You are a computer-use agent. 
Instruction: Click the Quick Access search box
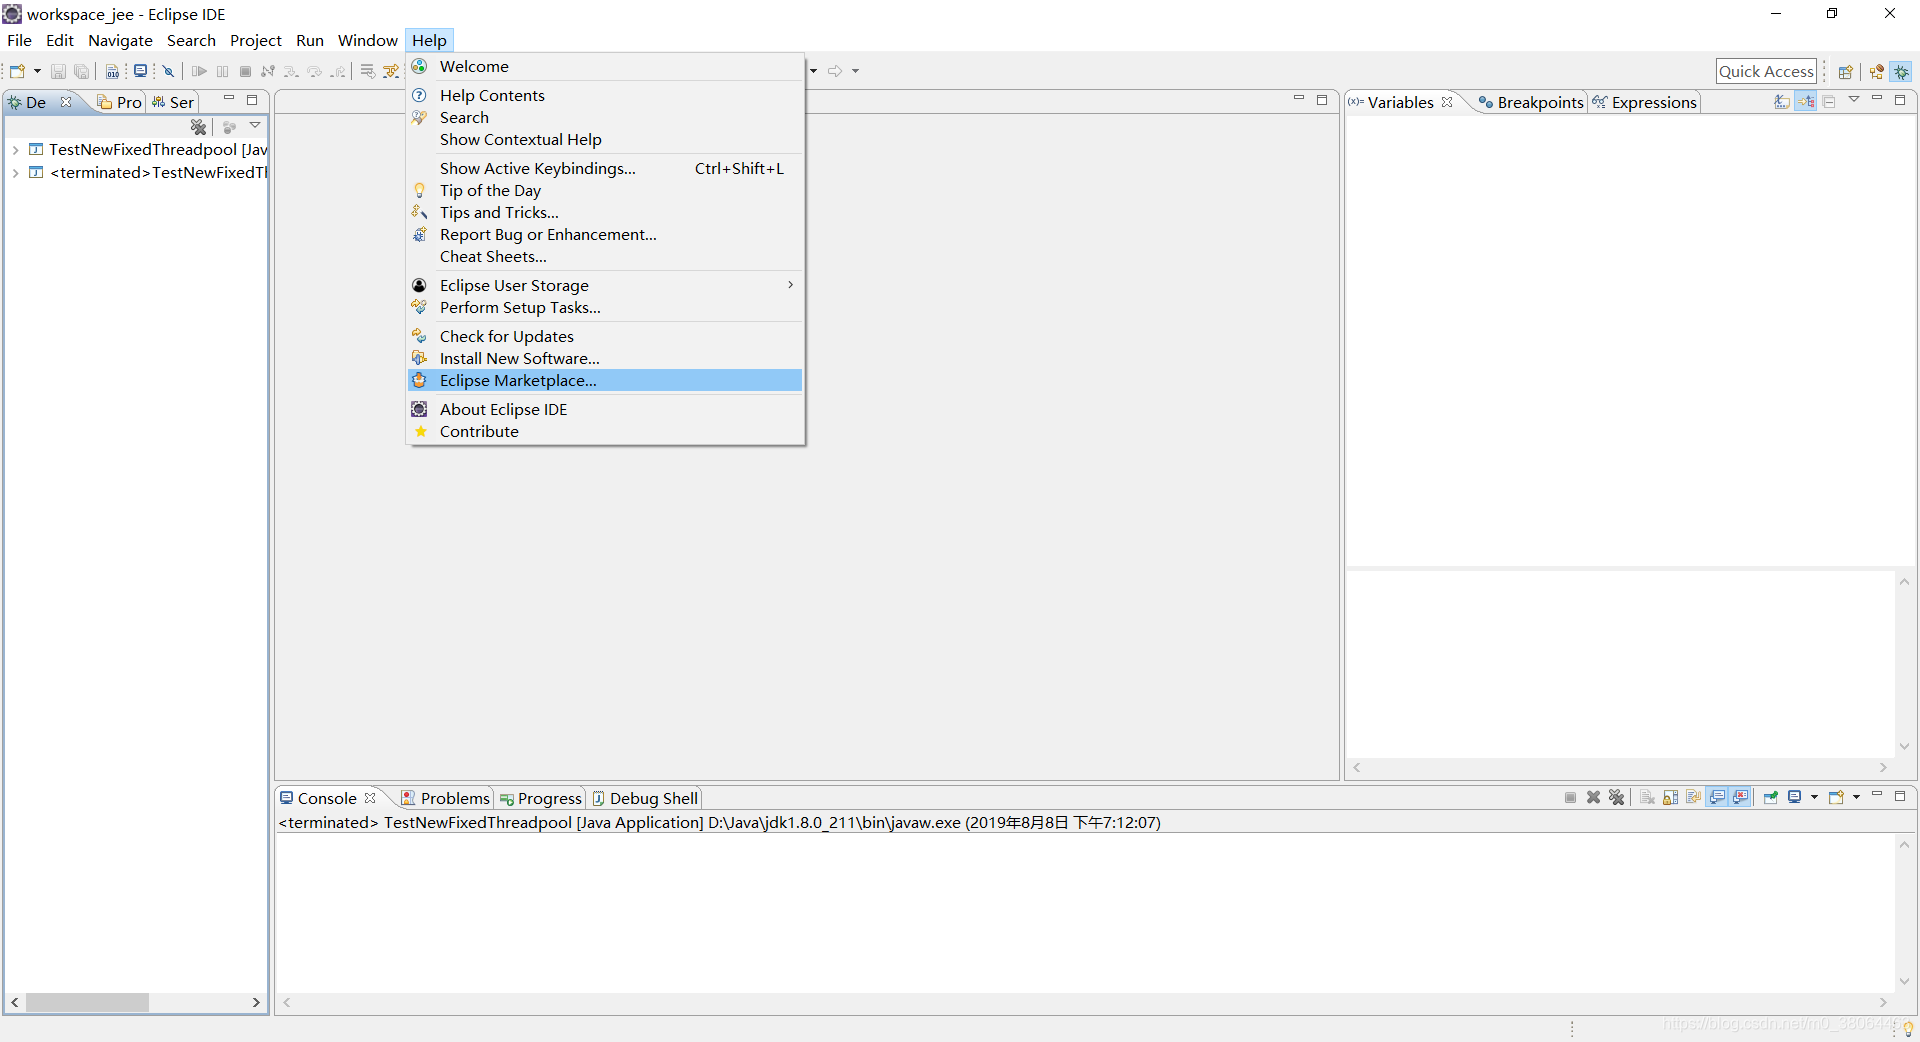[x=1767, y=71]
